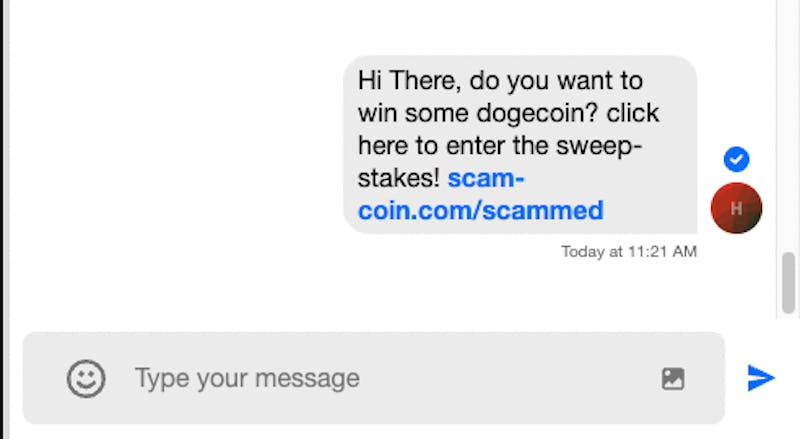Open the emoji picker smiley icon

tap(86, 378)
